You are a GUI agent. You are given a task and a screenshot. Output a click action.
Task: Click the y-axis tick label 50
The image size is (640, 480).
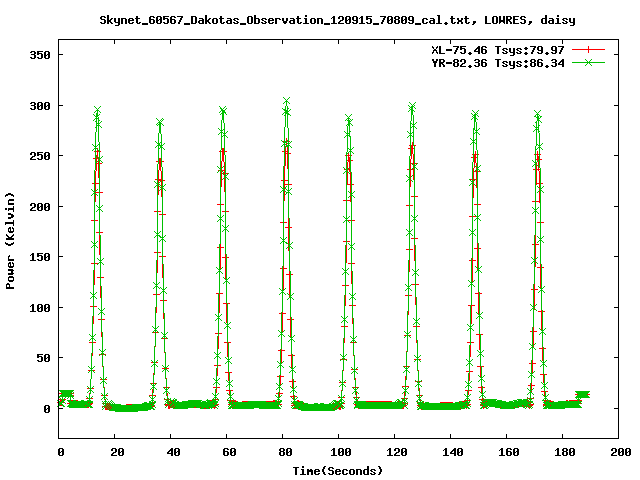(44, 358)
